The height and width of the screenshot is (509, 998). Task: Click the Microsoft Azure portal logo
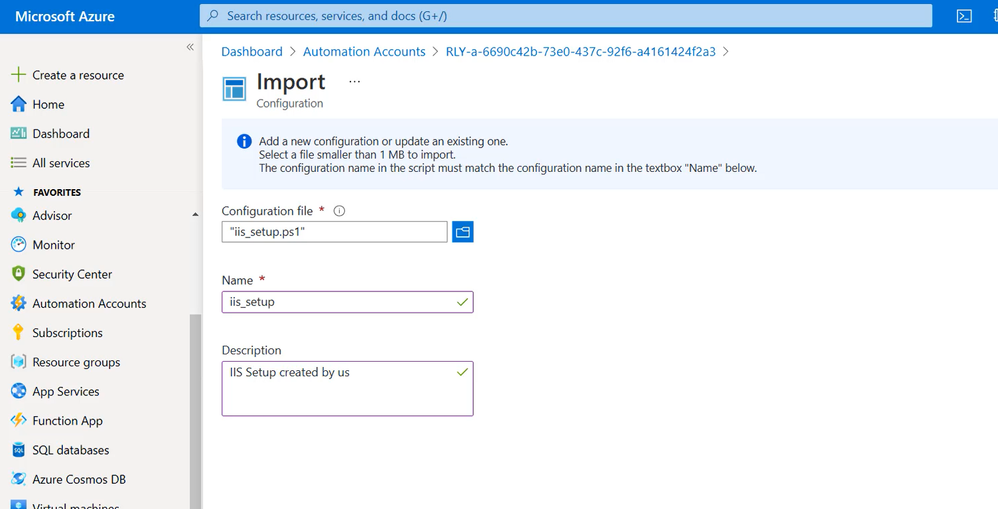point(65,17)
